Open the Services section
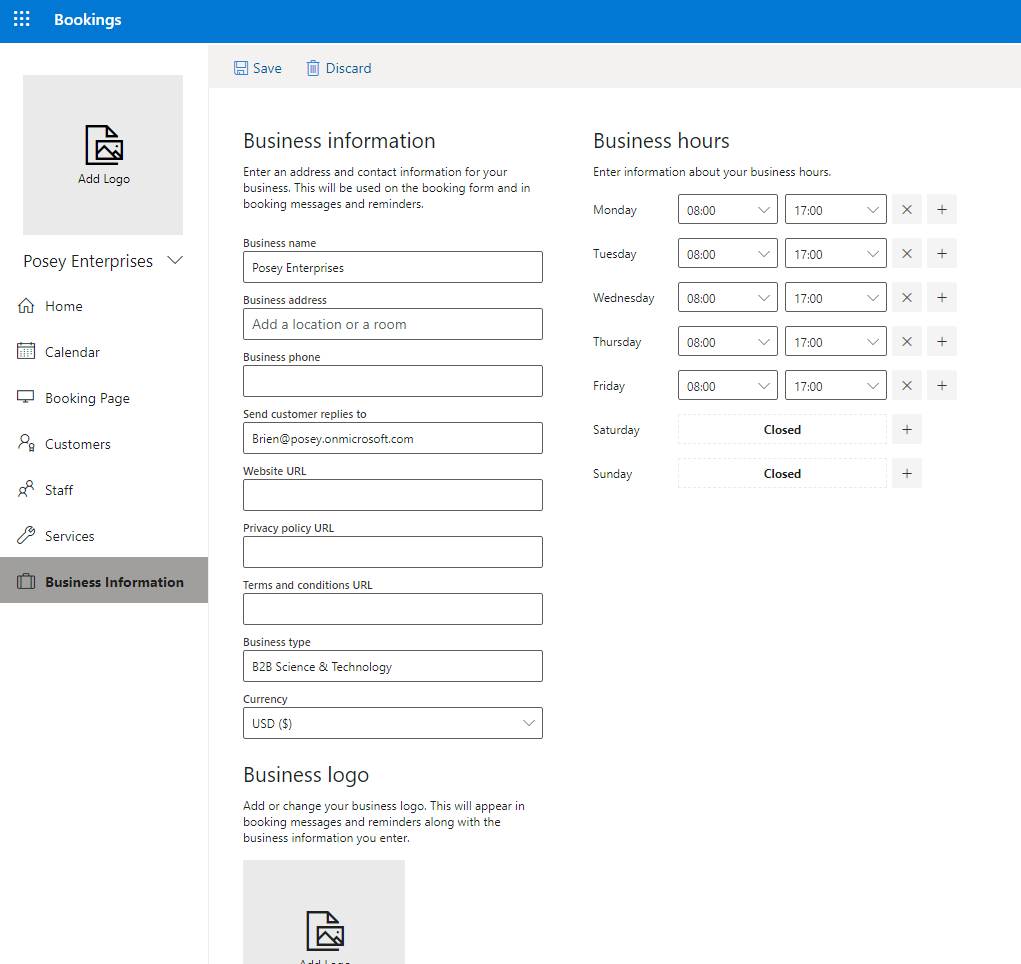 coord(104,536)
